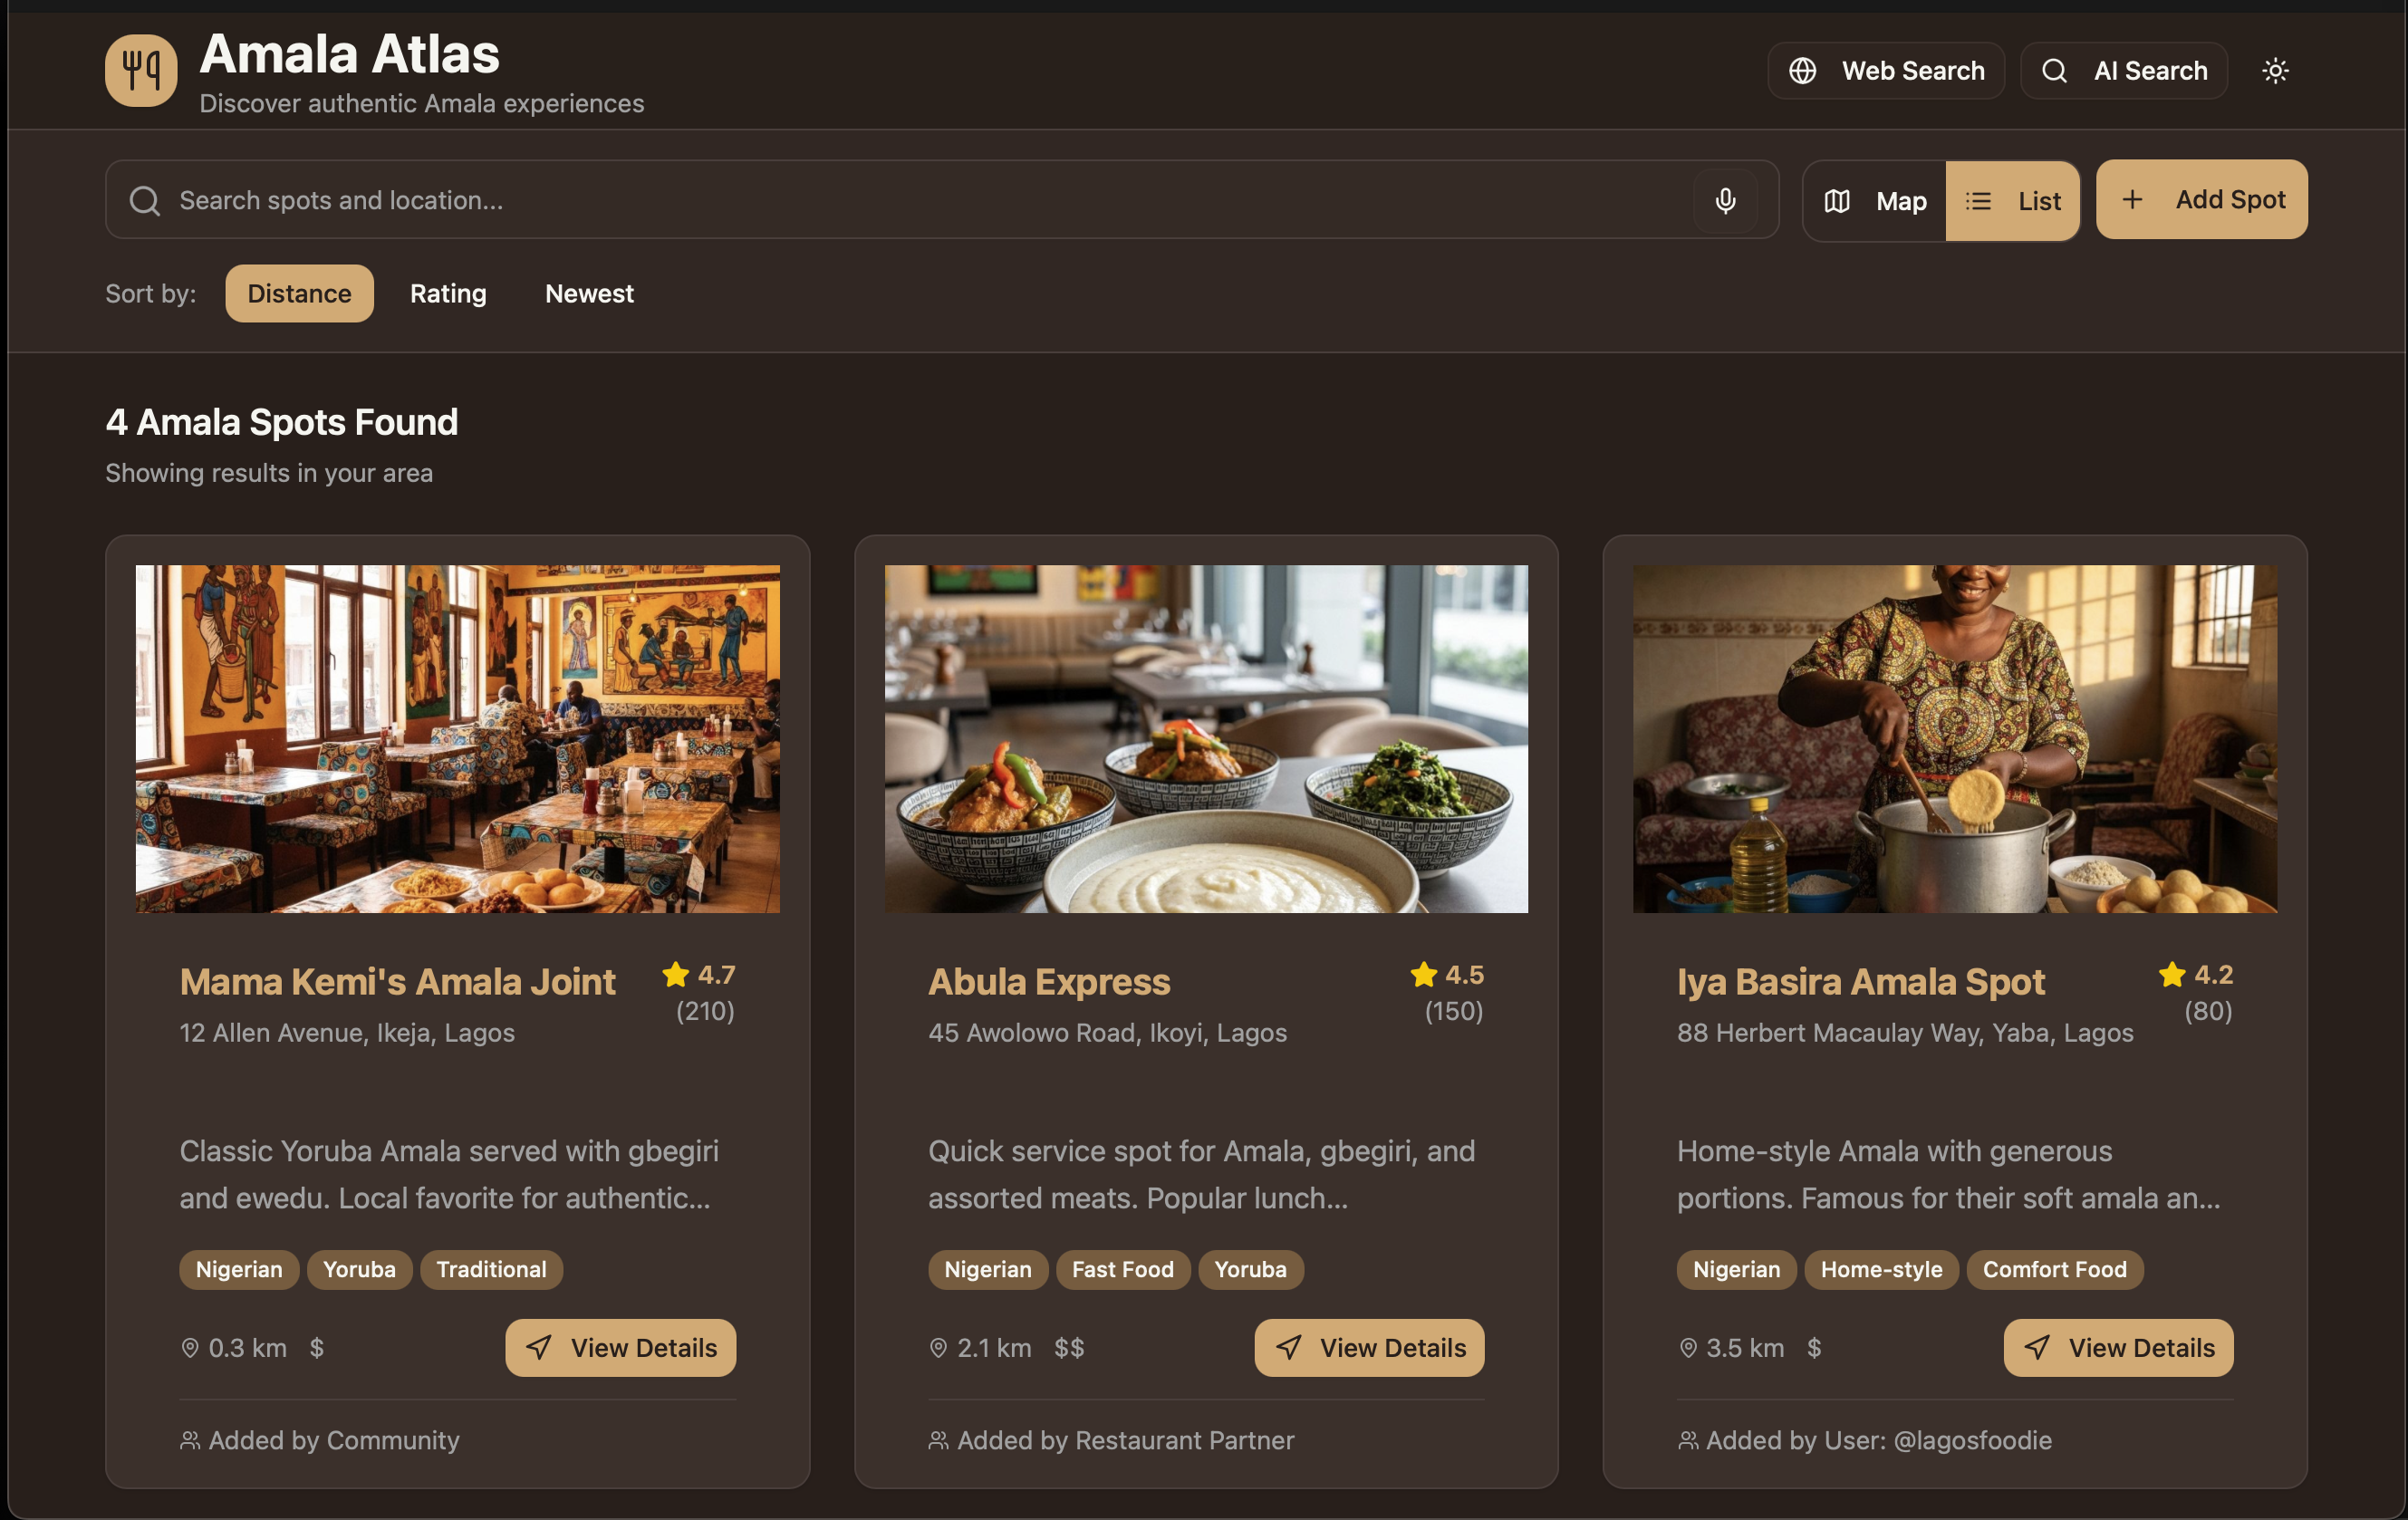Screen dimensions: 2408x1520
Task: Click the microphone voice search icon
Action: point(1725,200)
